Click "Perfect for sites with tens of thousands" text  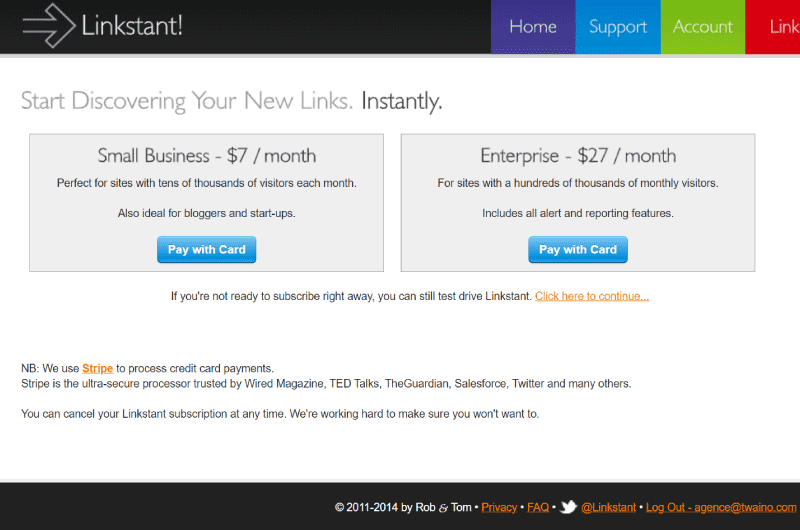(207, 183)
